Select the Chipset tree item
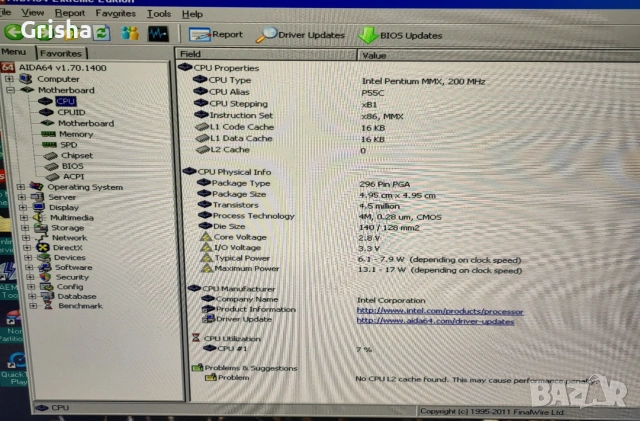640x421 pixels. click(x=77, y=156)
